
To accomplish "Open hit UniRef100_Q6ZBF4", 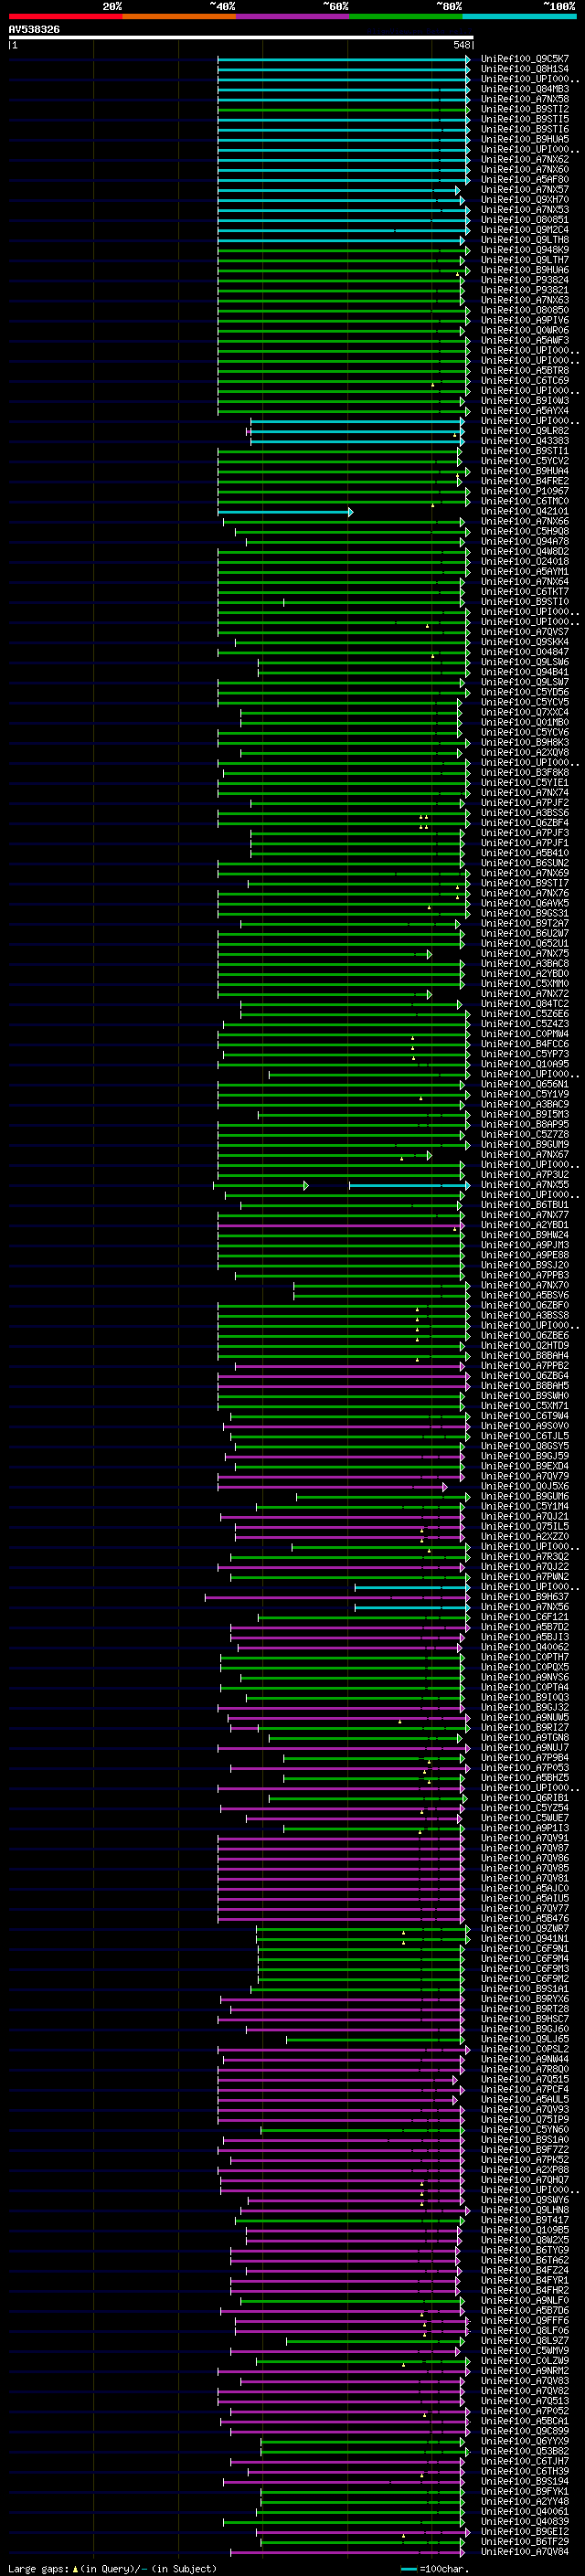I will (525, 823).
